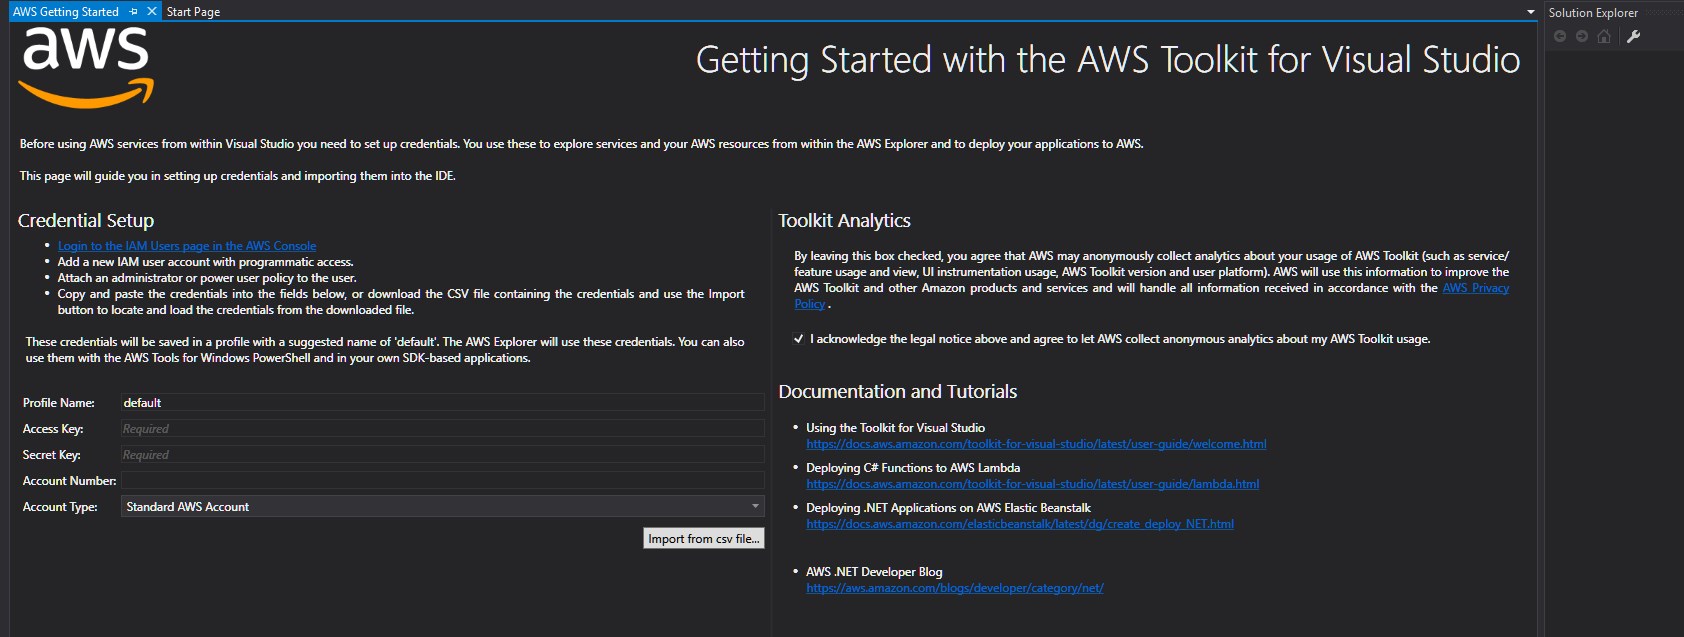
Task: Click into the Access Key field
Action: point(442,429)
